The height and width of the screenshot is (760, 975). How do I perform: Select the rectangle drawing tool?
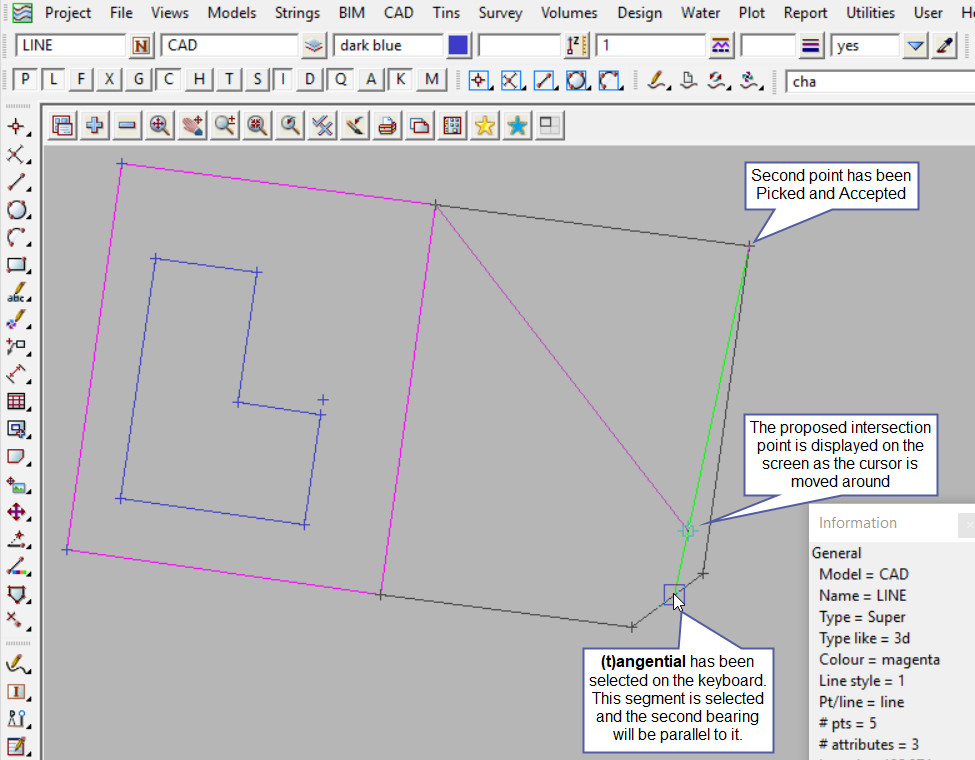point(16,266)
